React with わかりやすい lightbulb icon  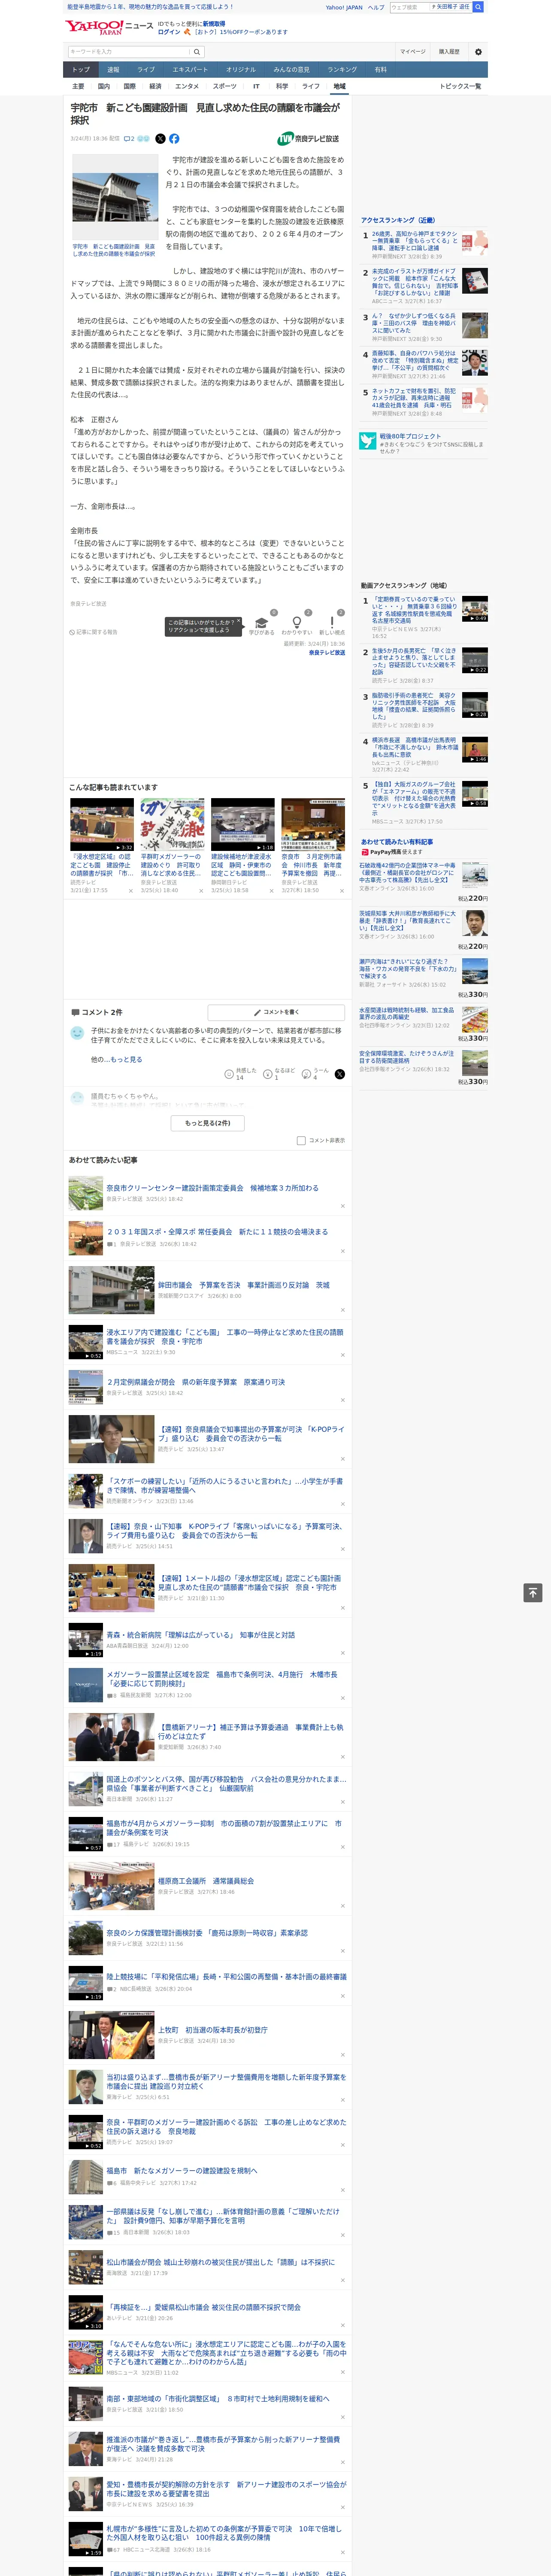pos(296,622)
